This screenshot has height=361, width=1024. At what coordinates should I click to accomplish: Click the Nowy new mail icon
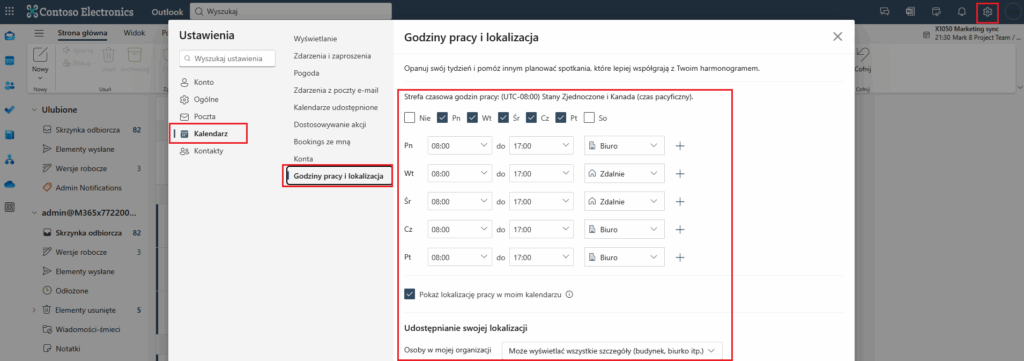(40, 54)
